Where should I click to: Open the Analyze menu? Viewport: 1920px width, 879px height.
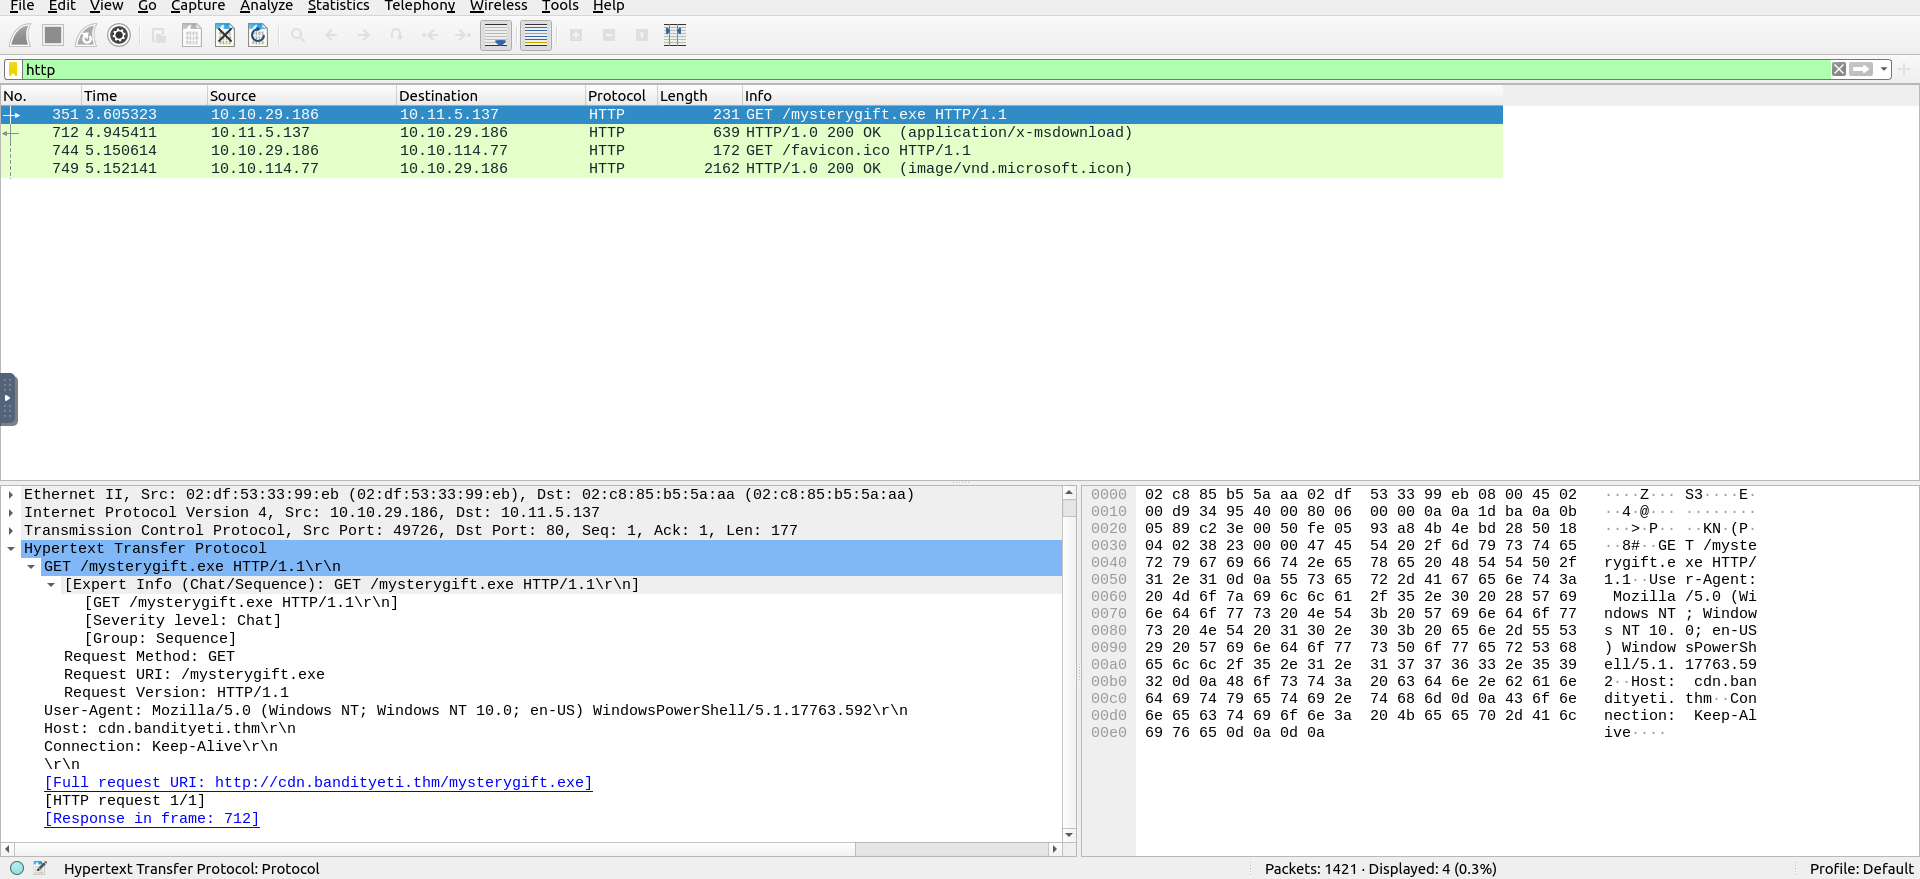coord(266,6)
